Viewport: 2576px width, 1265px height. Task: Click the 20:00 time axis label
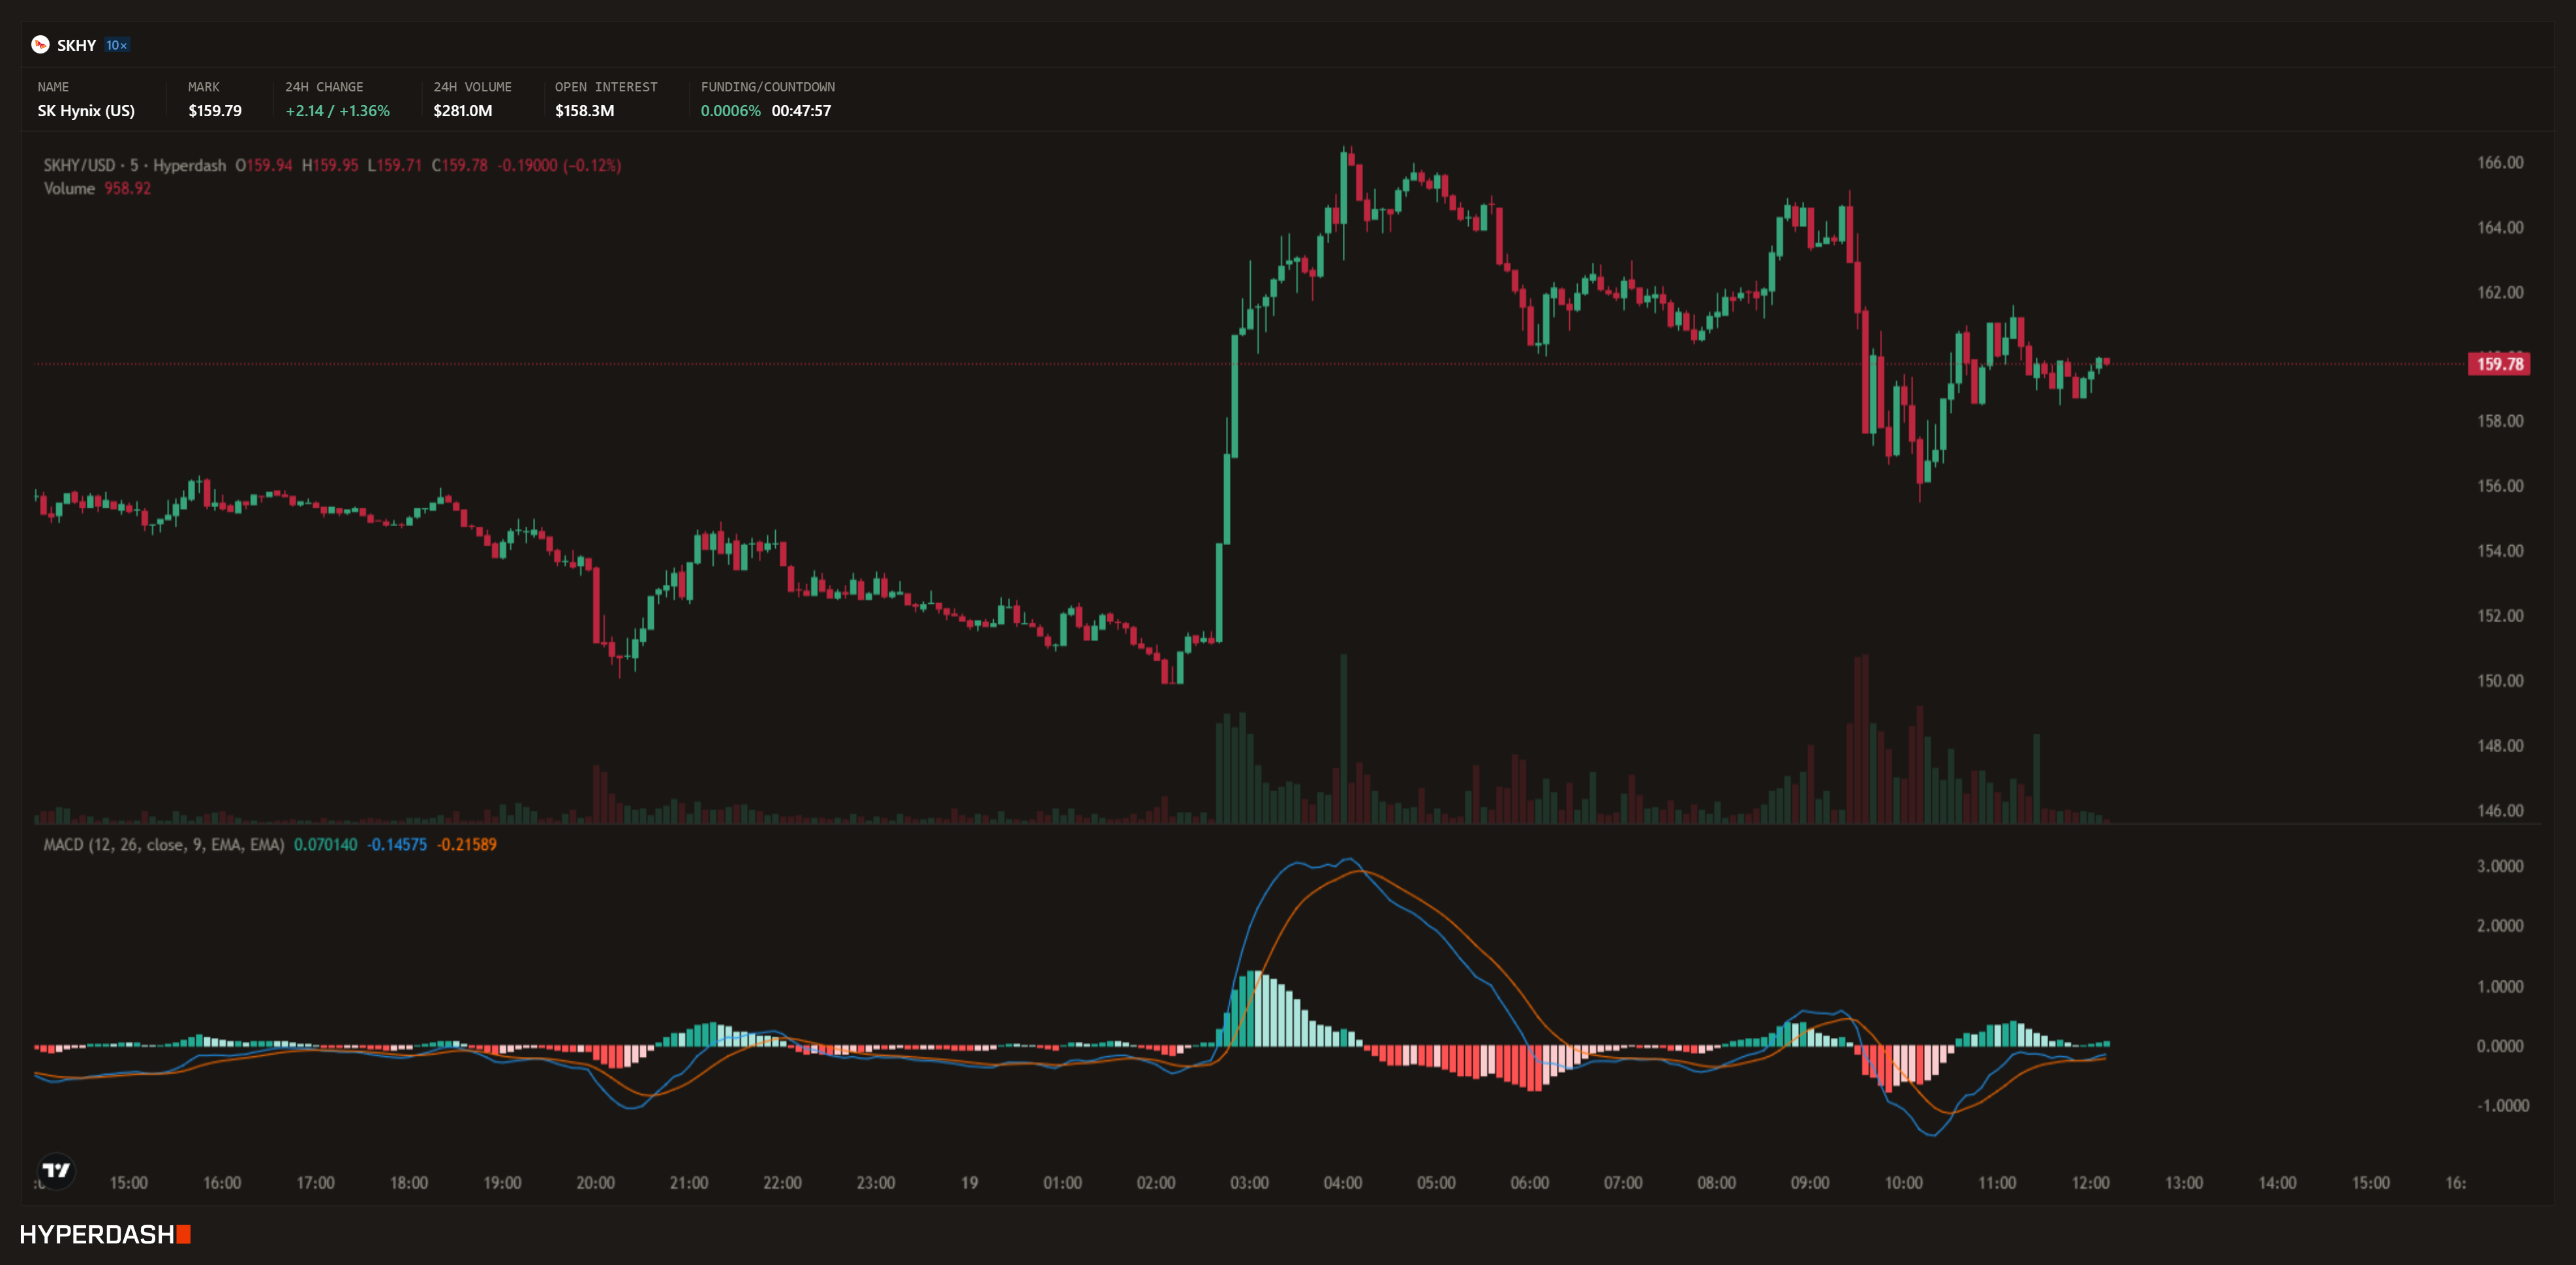click(x=596, y=1183)
